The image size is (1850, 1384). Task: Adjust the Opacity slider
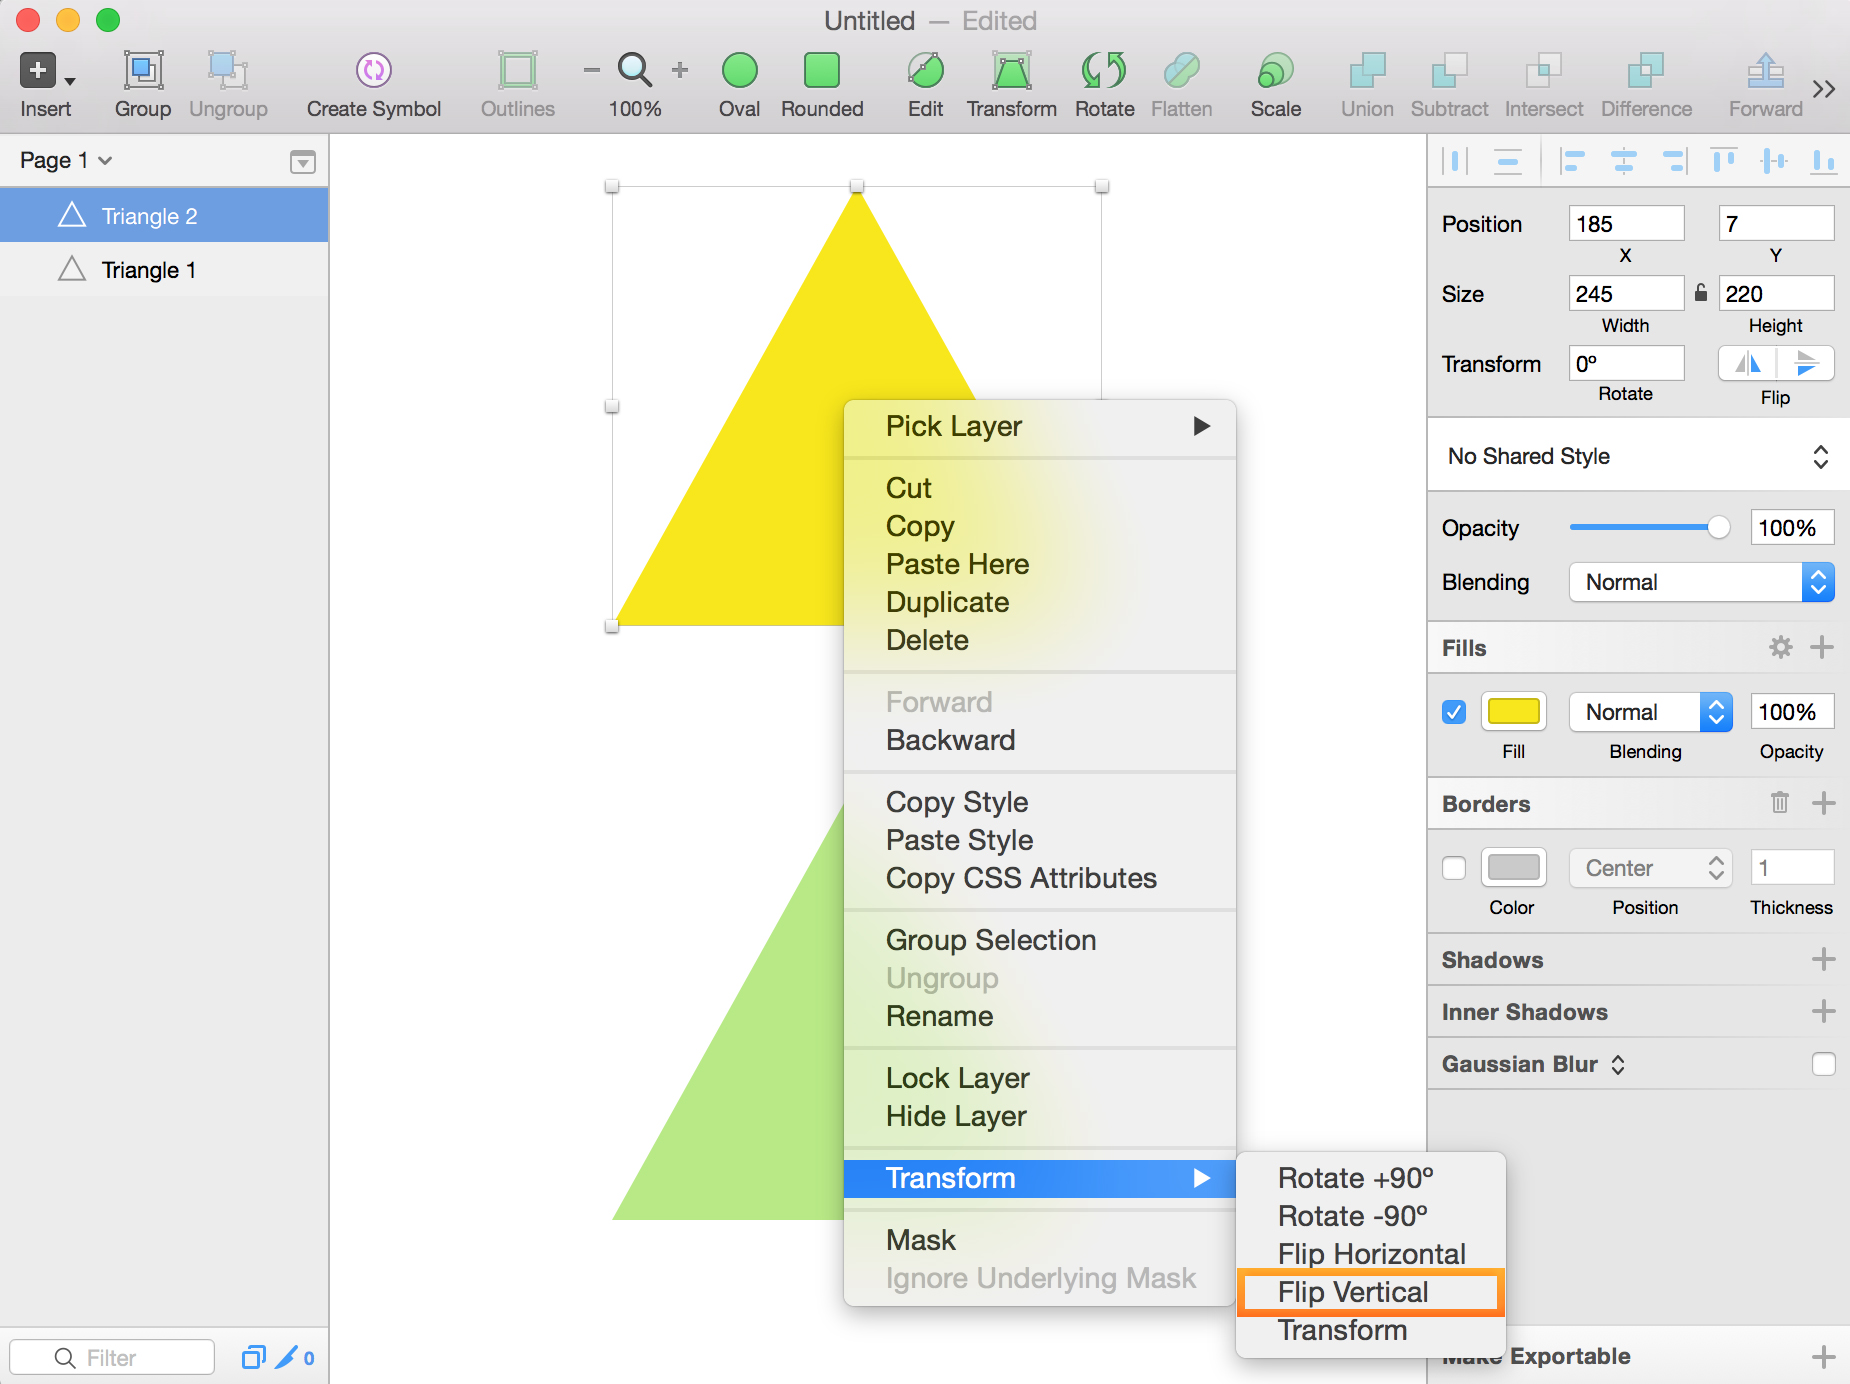pos(1650,527)
